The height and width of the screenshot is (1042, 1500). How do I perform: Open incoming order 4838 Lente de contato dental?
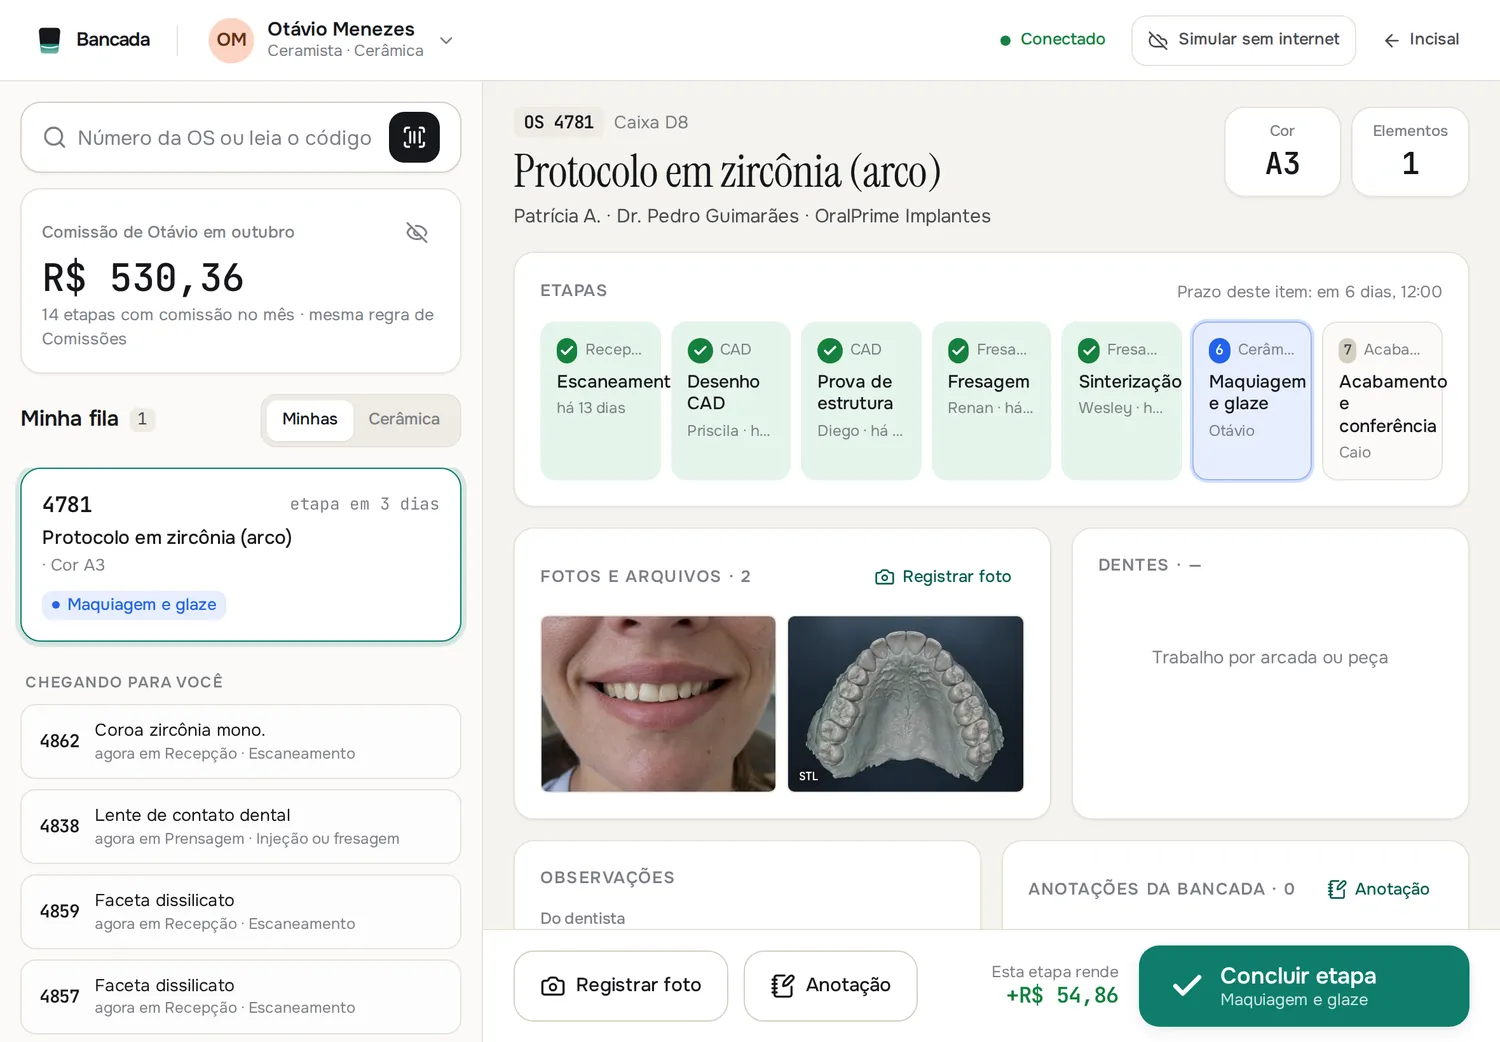(x=241, y=827)
